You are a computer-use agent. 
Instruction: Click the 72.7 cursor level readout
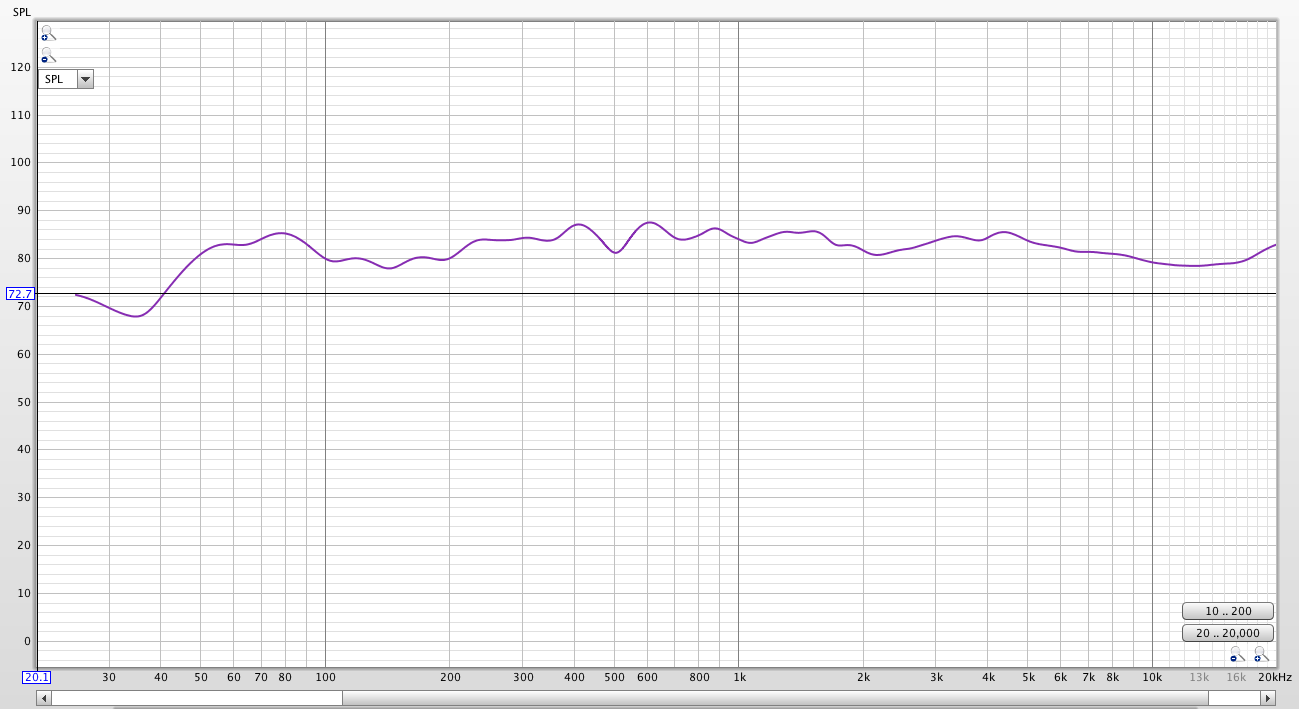(x=20, y=294)
